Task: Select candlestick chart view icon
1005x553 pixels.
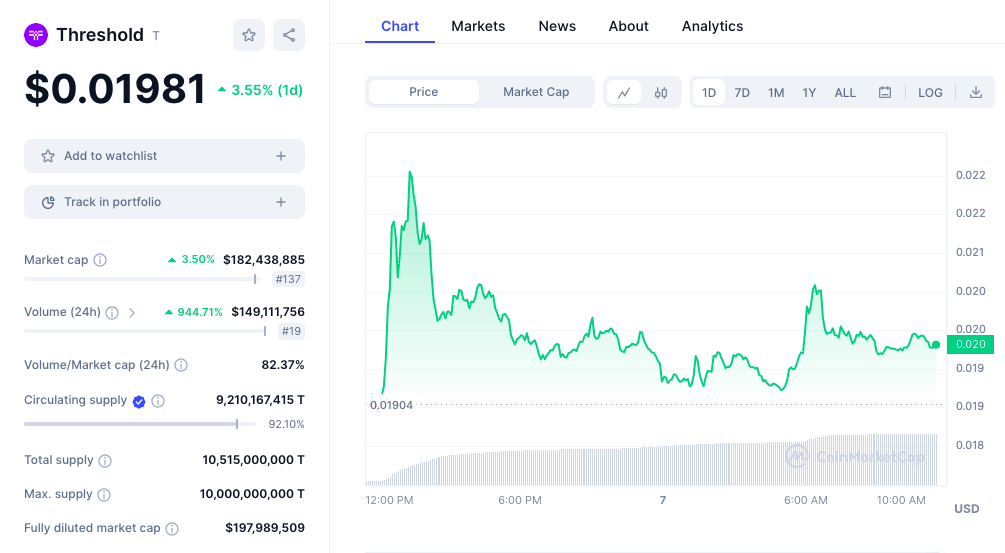Action: [x=661, y=92]
